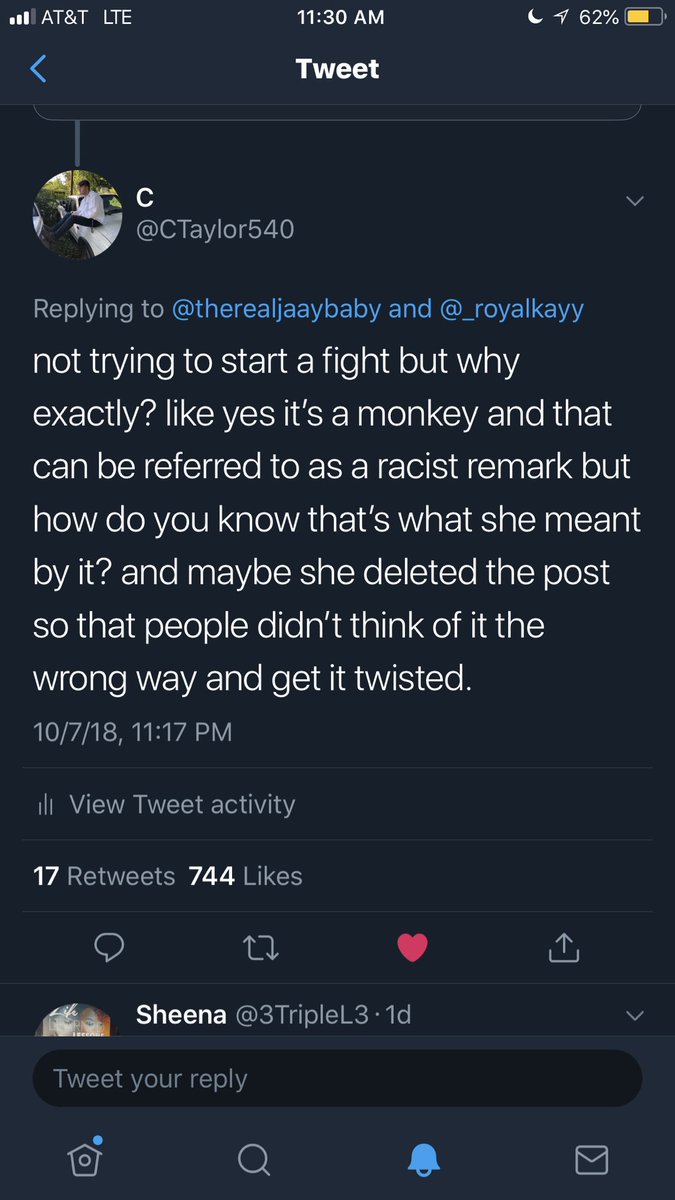Image resolution: width=675 pixels, height=1200 pixels.
Task: Expand options chevron on CTaylor540 tweet
Action: 634,201
